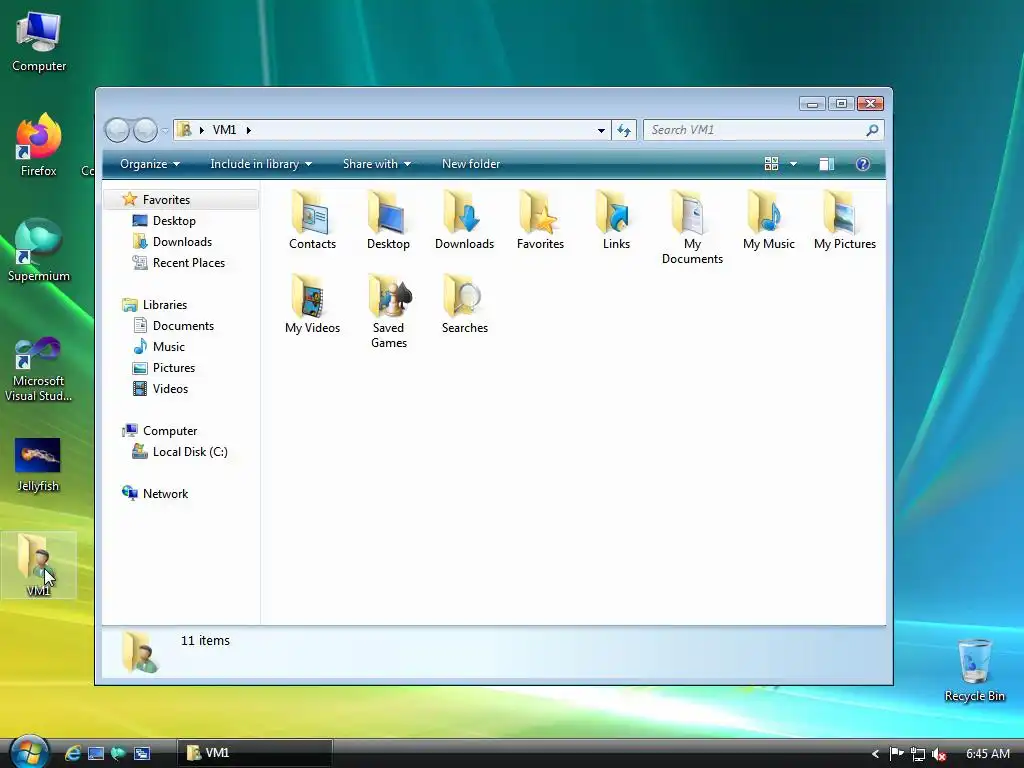Open the Share with menu
The height and width of the screenshot is (768, 1024).
click(377, 164)
